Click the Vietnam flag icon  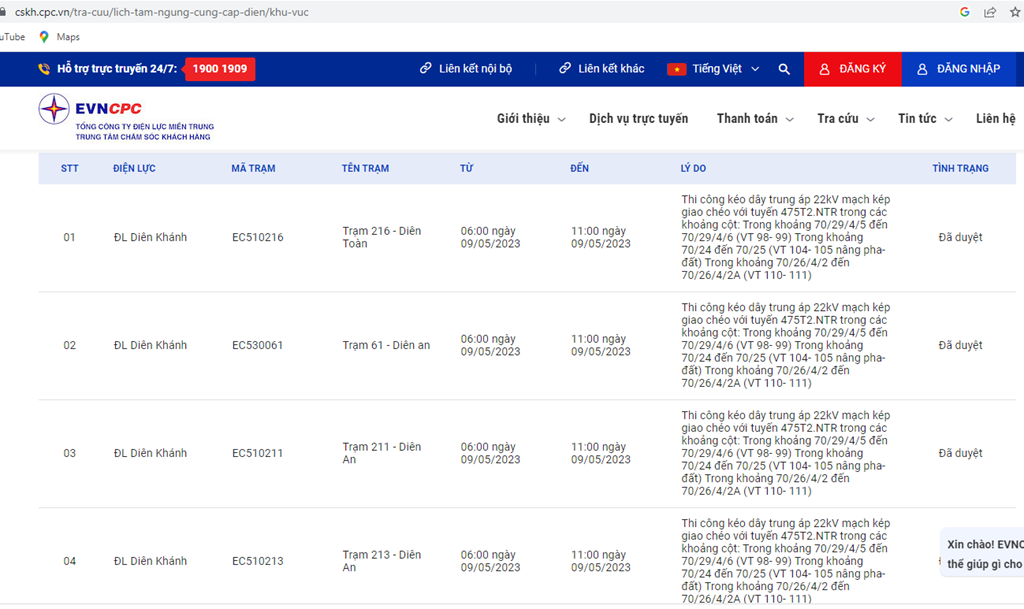point(676,69)
